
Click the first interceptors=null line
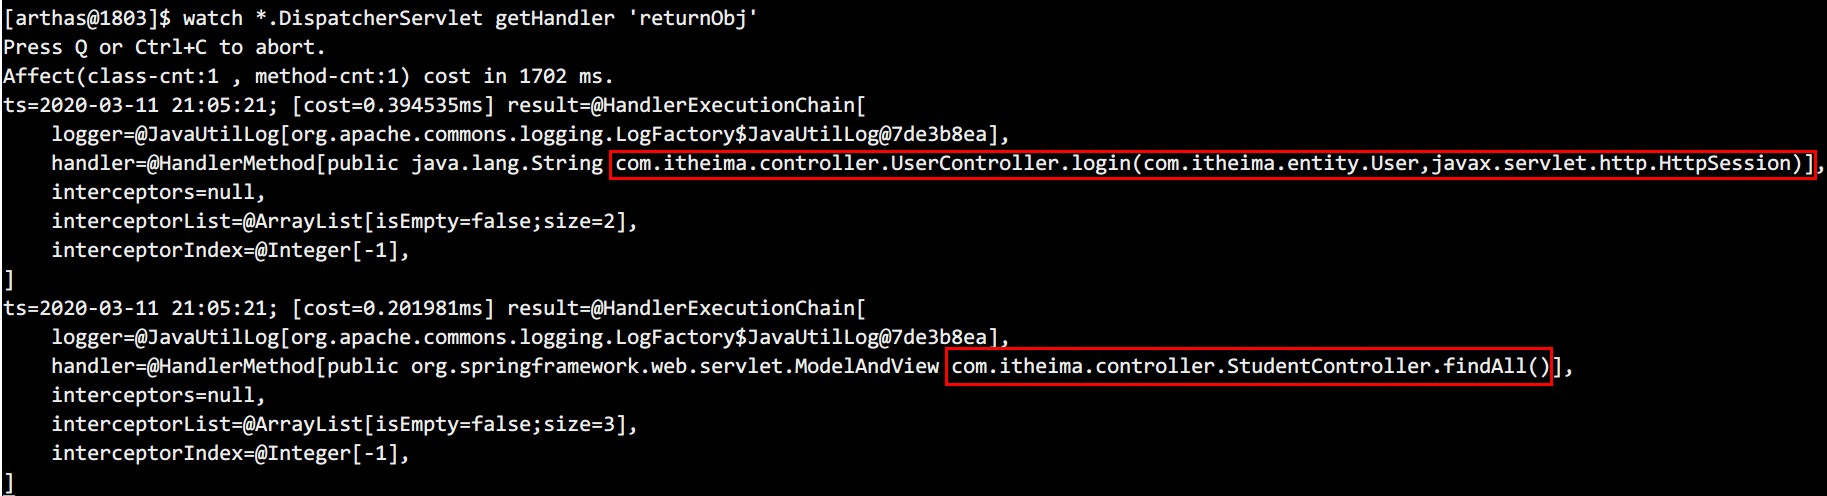(158, 192)
